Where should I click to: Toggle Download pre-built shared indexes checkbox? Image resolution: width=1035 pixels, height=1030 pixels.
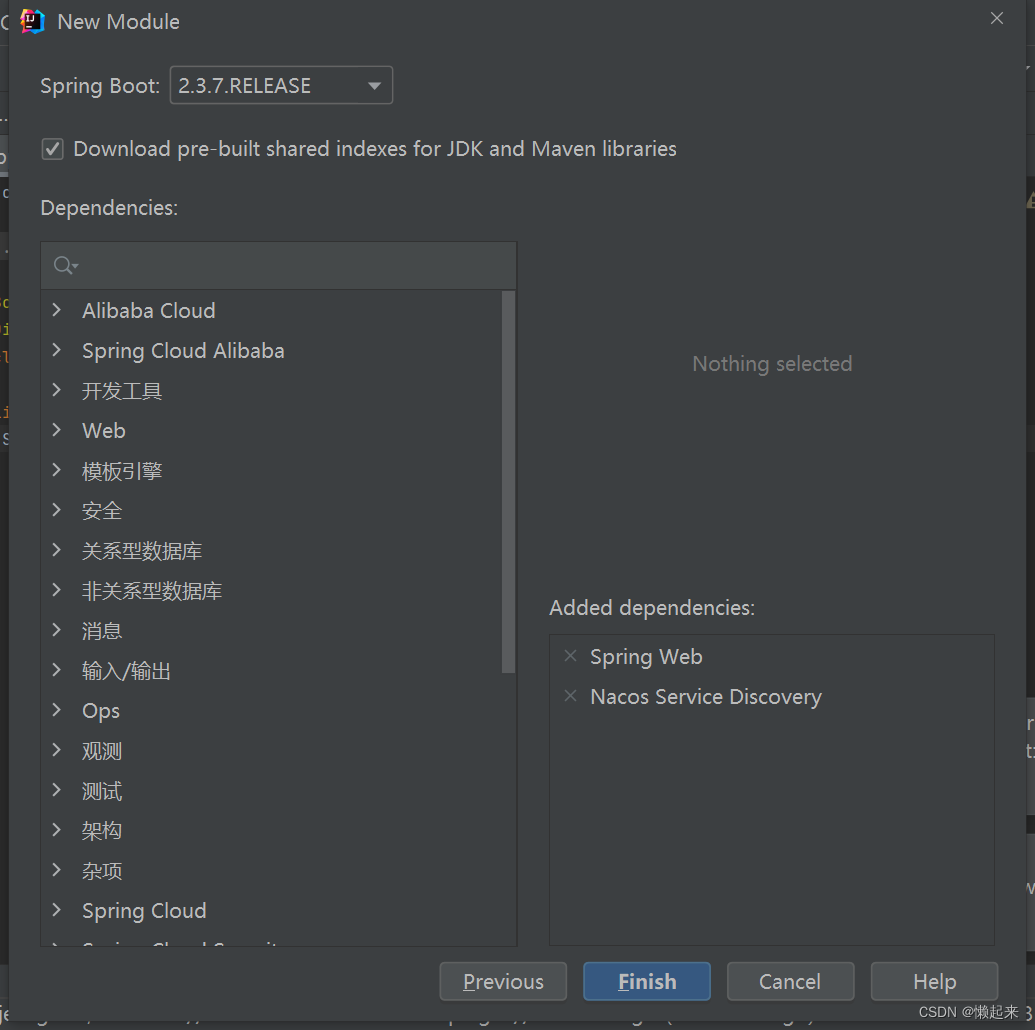[53, 149]
